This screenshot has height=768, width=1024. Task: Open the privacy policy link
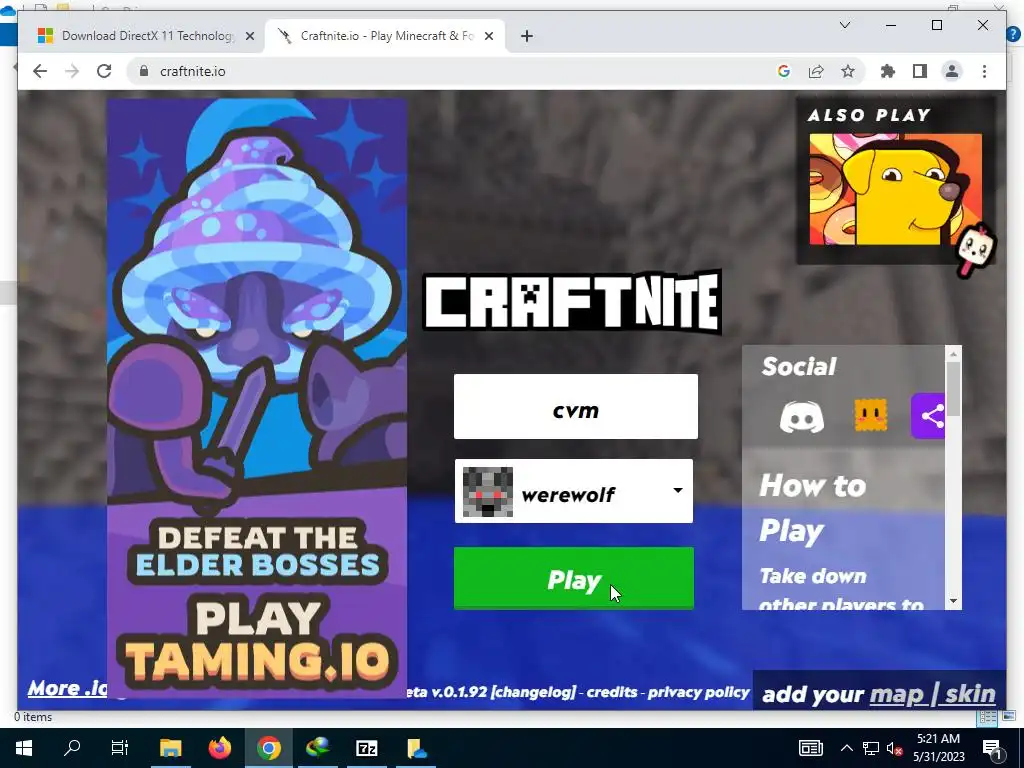click(x=698, y=692)
